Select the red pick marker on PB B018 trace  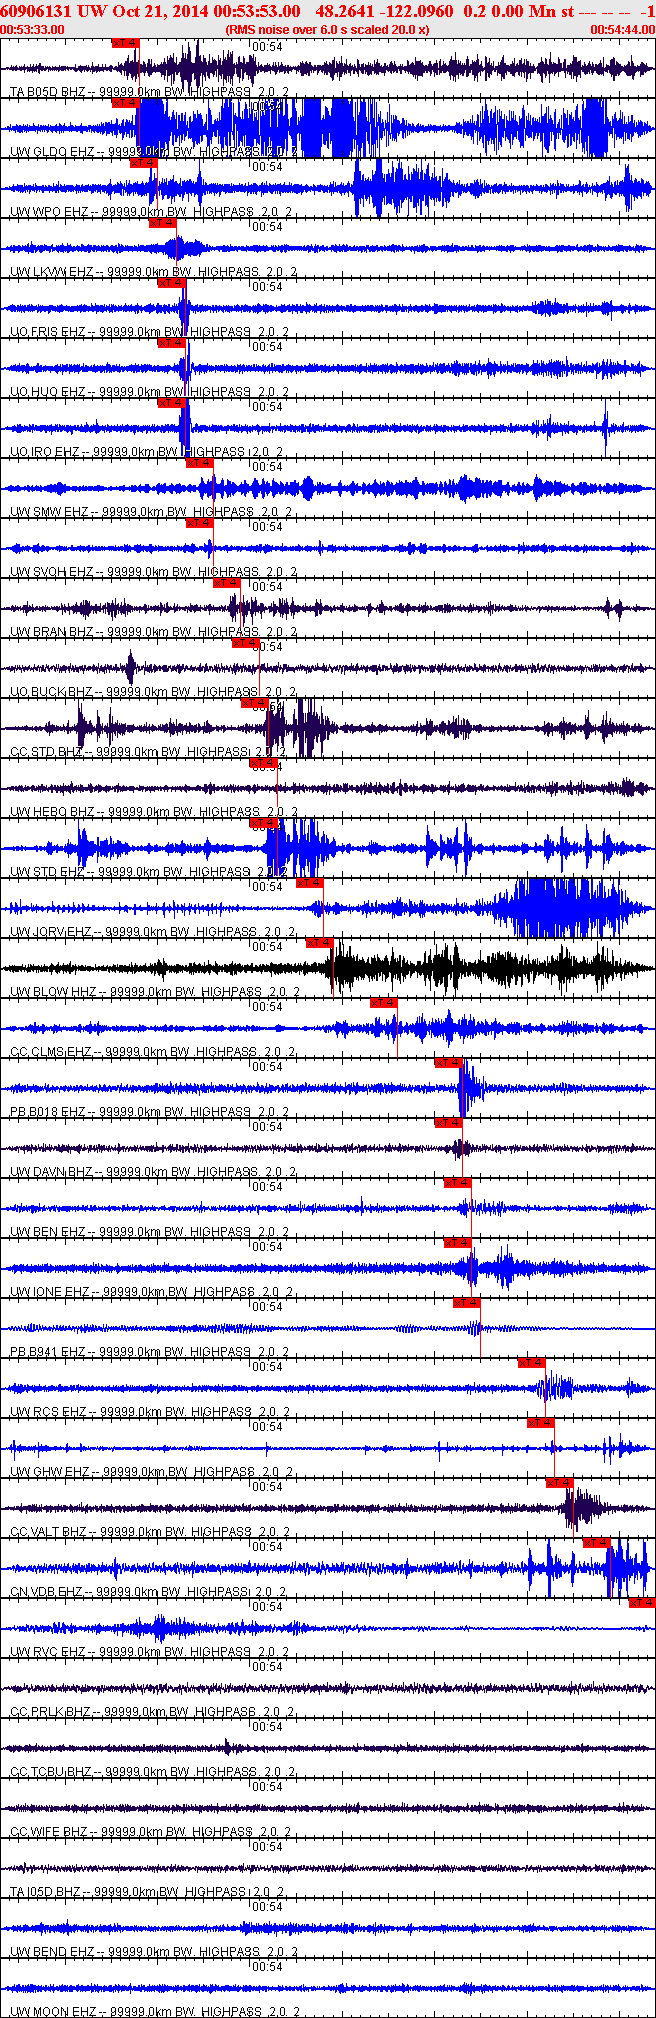click(448, 1063)
